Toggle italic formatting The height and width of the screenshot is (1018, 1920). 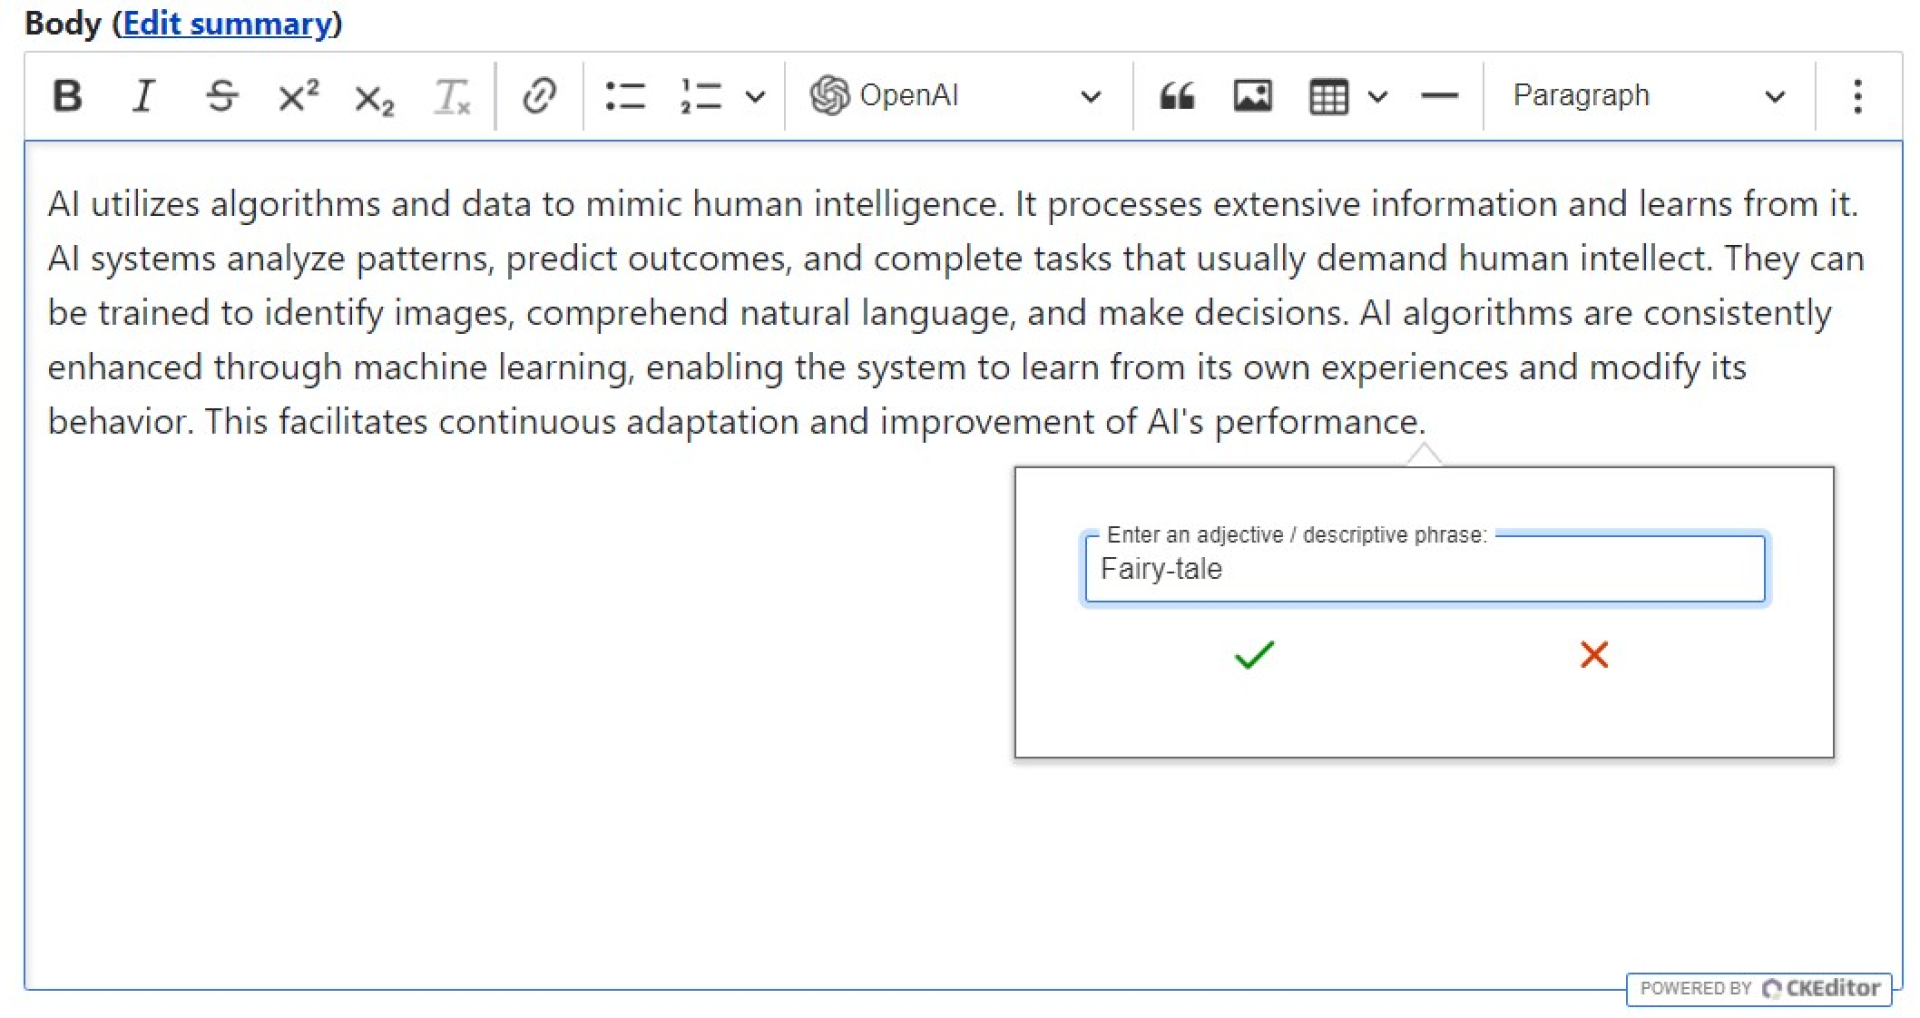coord(144,96)
